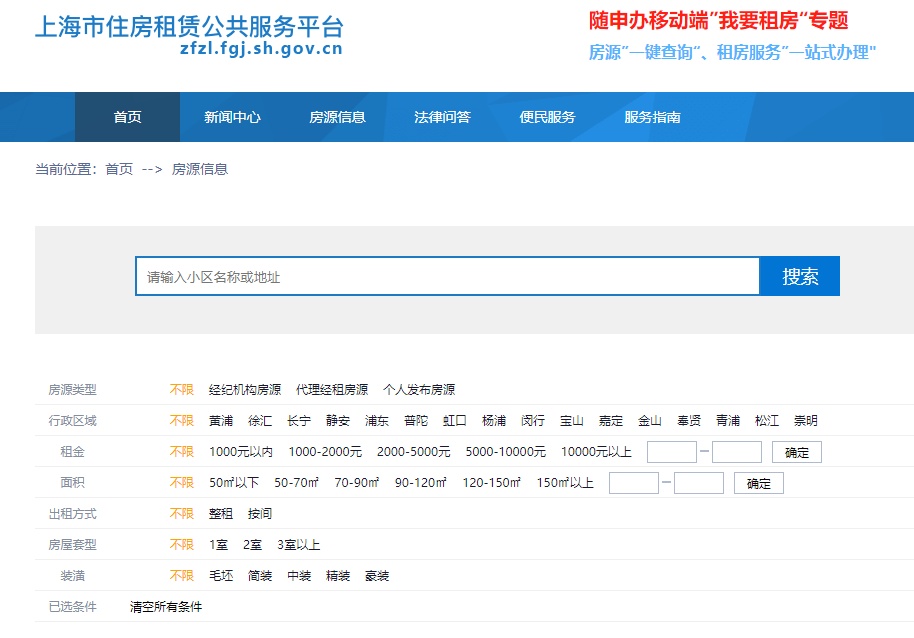The width and height of the screenshot is (914, 638).
Task: Click 清空所有条件 to reset filters
Action: [x=166, y=607]
